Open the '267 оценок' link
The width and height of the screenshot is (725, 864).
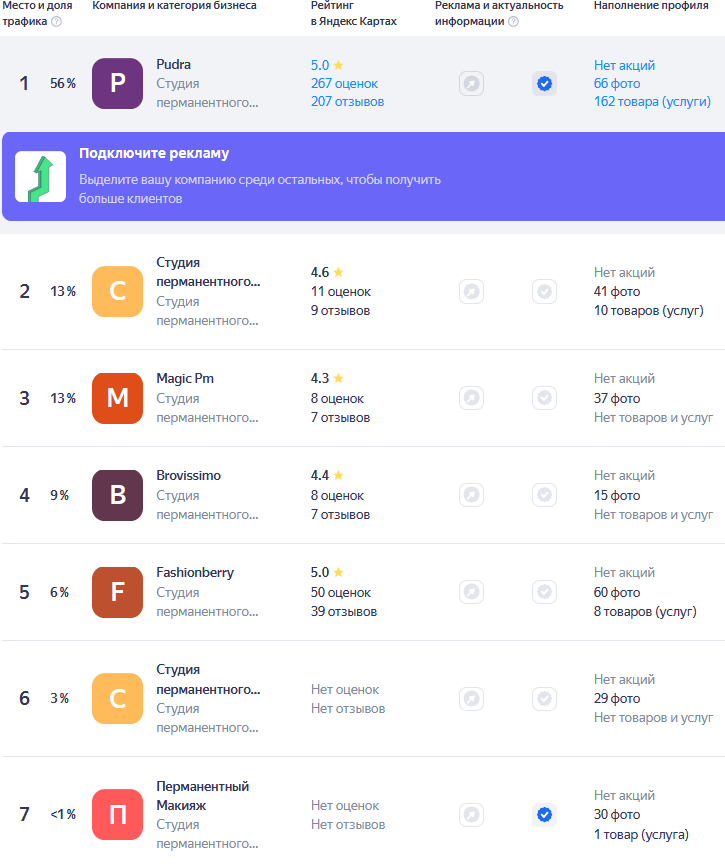pyautogui.click(x=344, y=84)
